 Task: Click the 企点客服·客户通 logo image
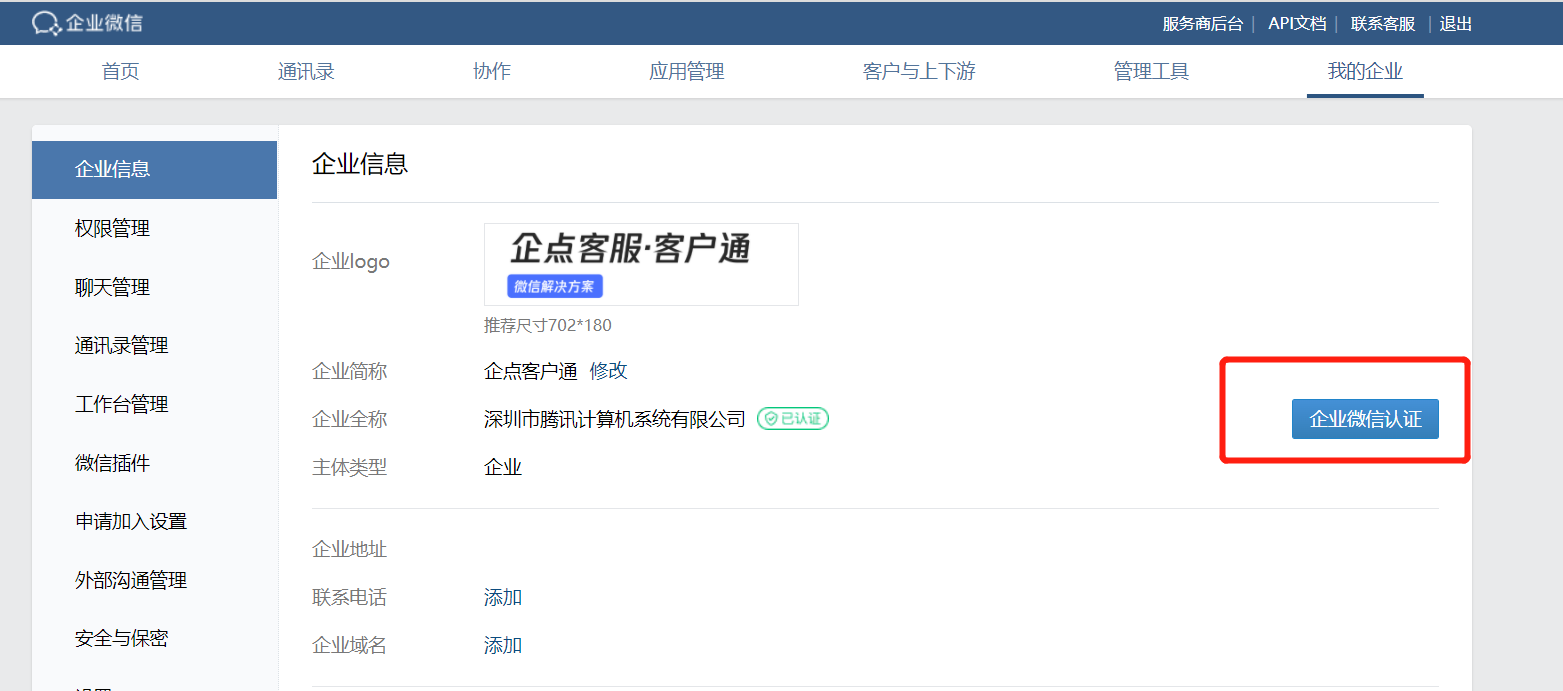(x=641, y=264)
